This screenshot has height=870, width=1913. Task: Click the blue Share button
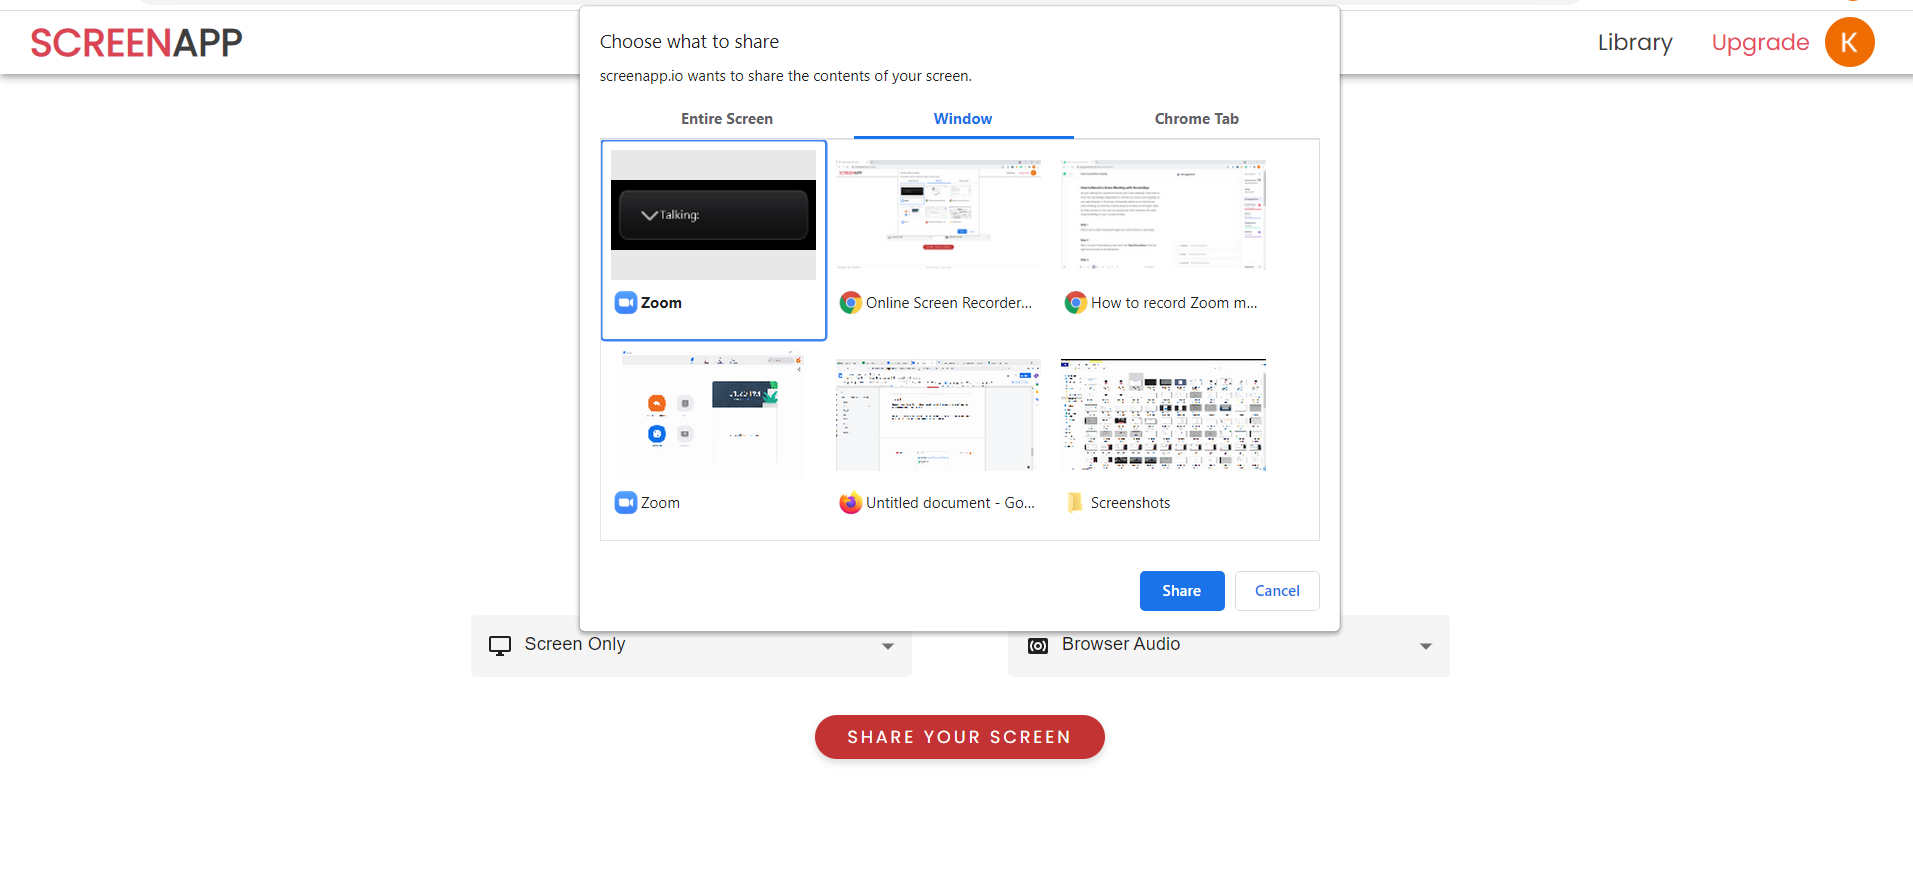[x=1182, y=591]
